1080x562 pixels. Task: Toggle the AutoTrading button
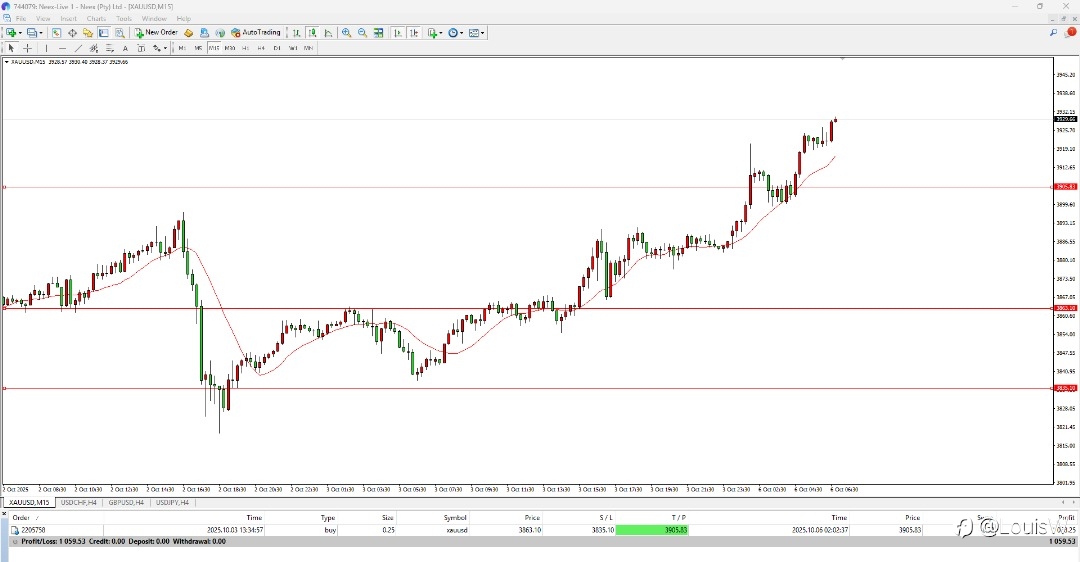[256, 32]
